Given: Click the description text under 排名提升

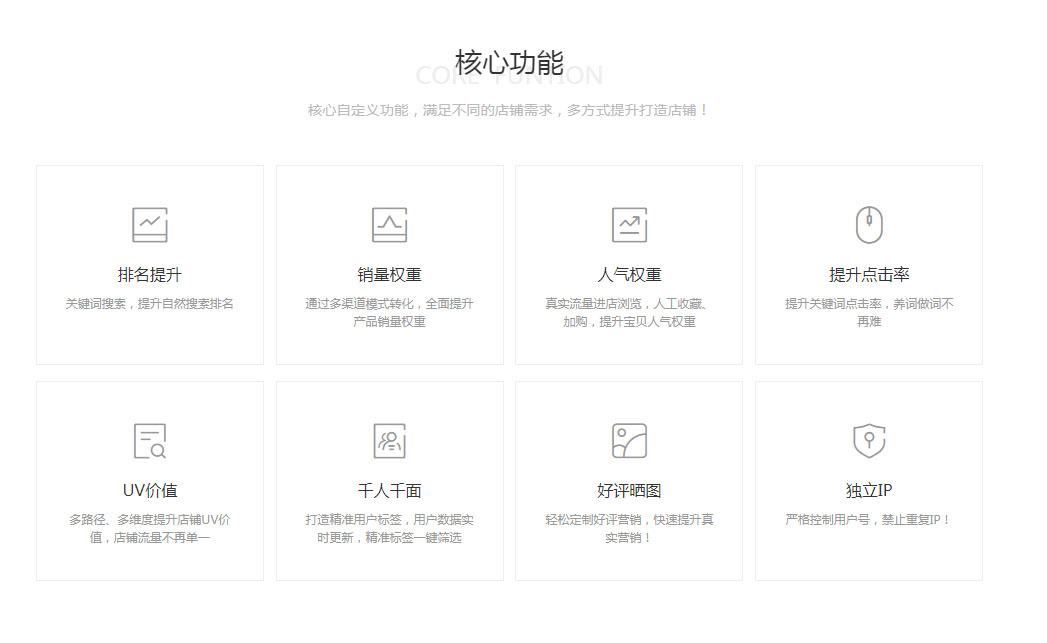Looking at the screenshot, I should coord(150,304).
